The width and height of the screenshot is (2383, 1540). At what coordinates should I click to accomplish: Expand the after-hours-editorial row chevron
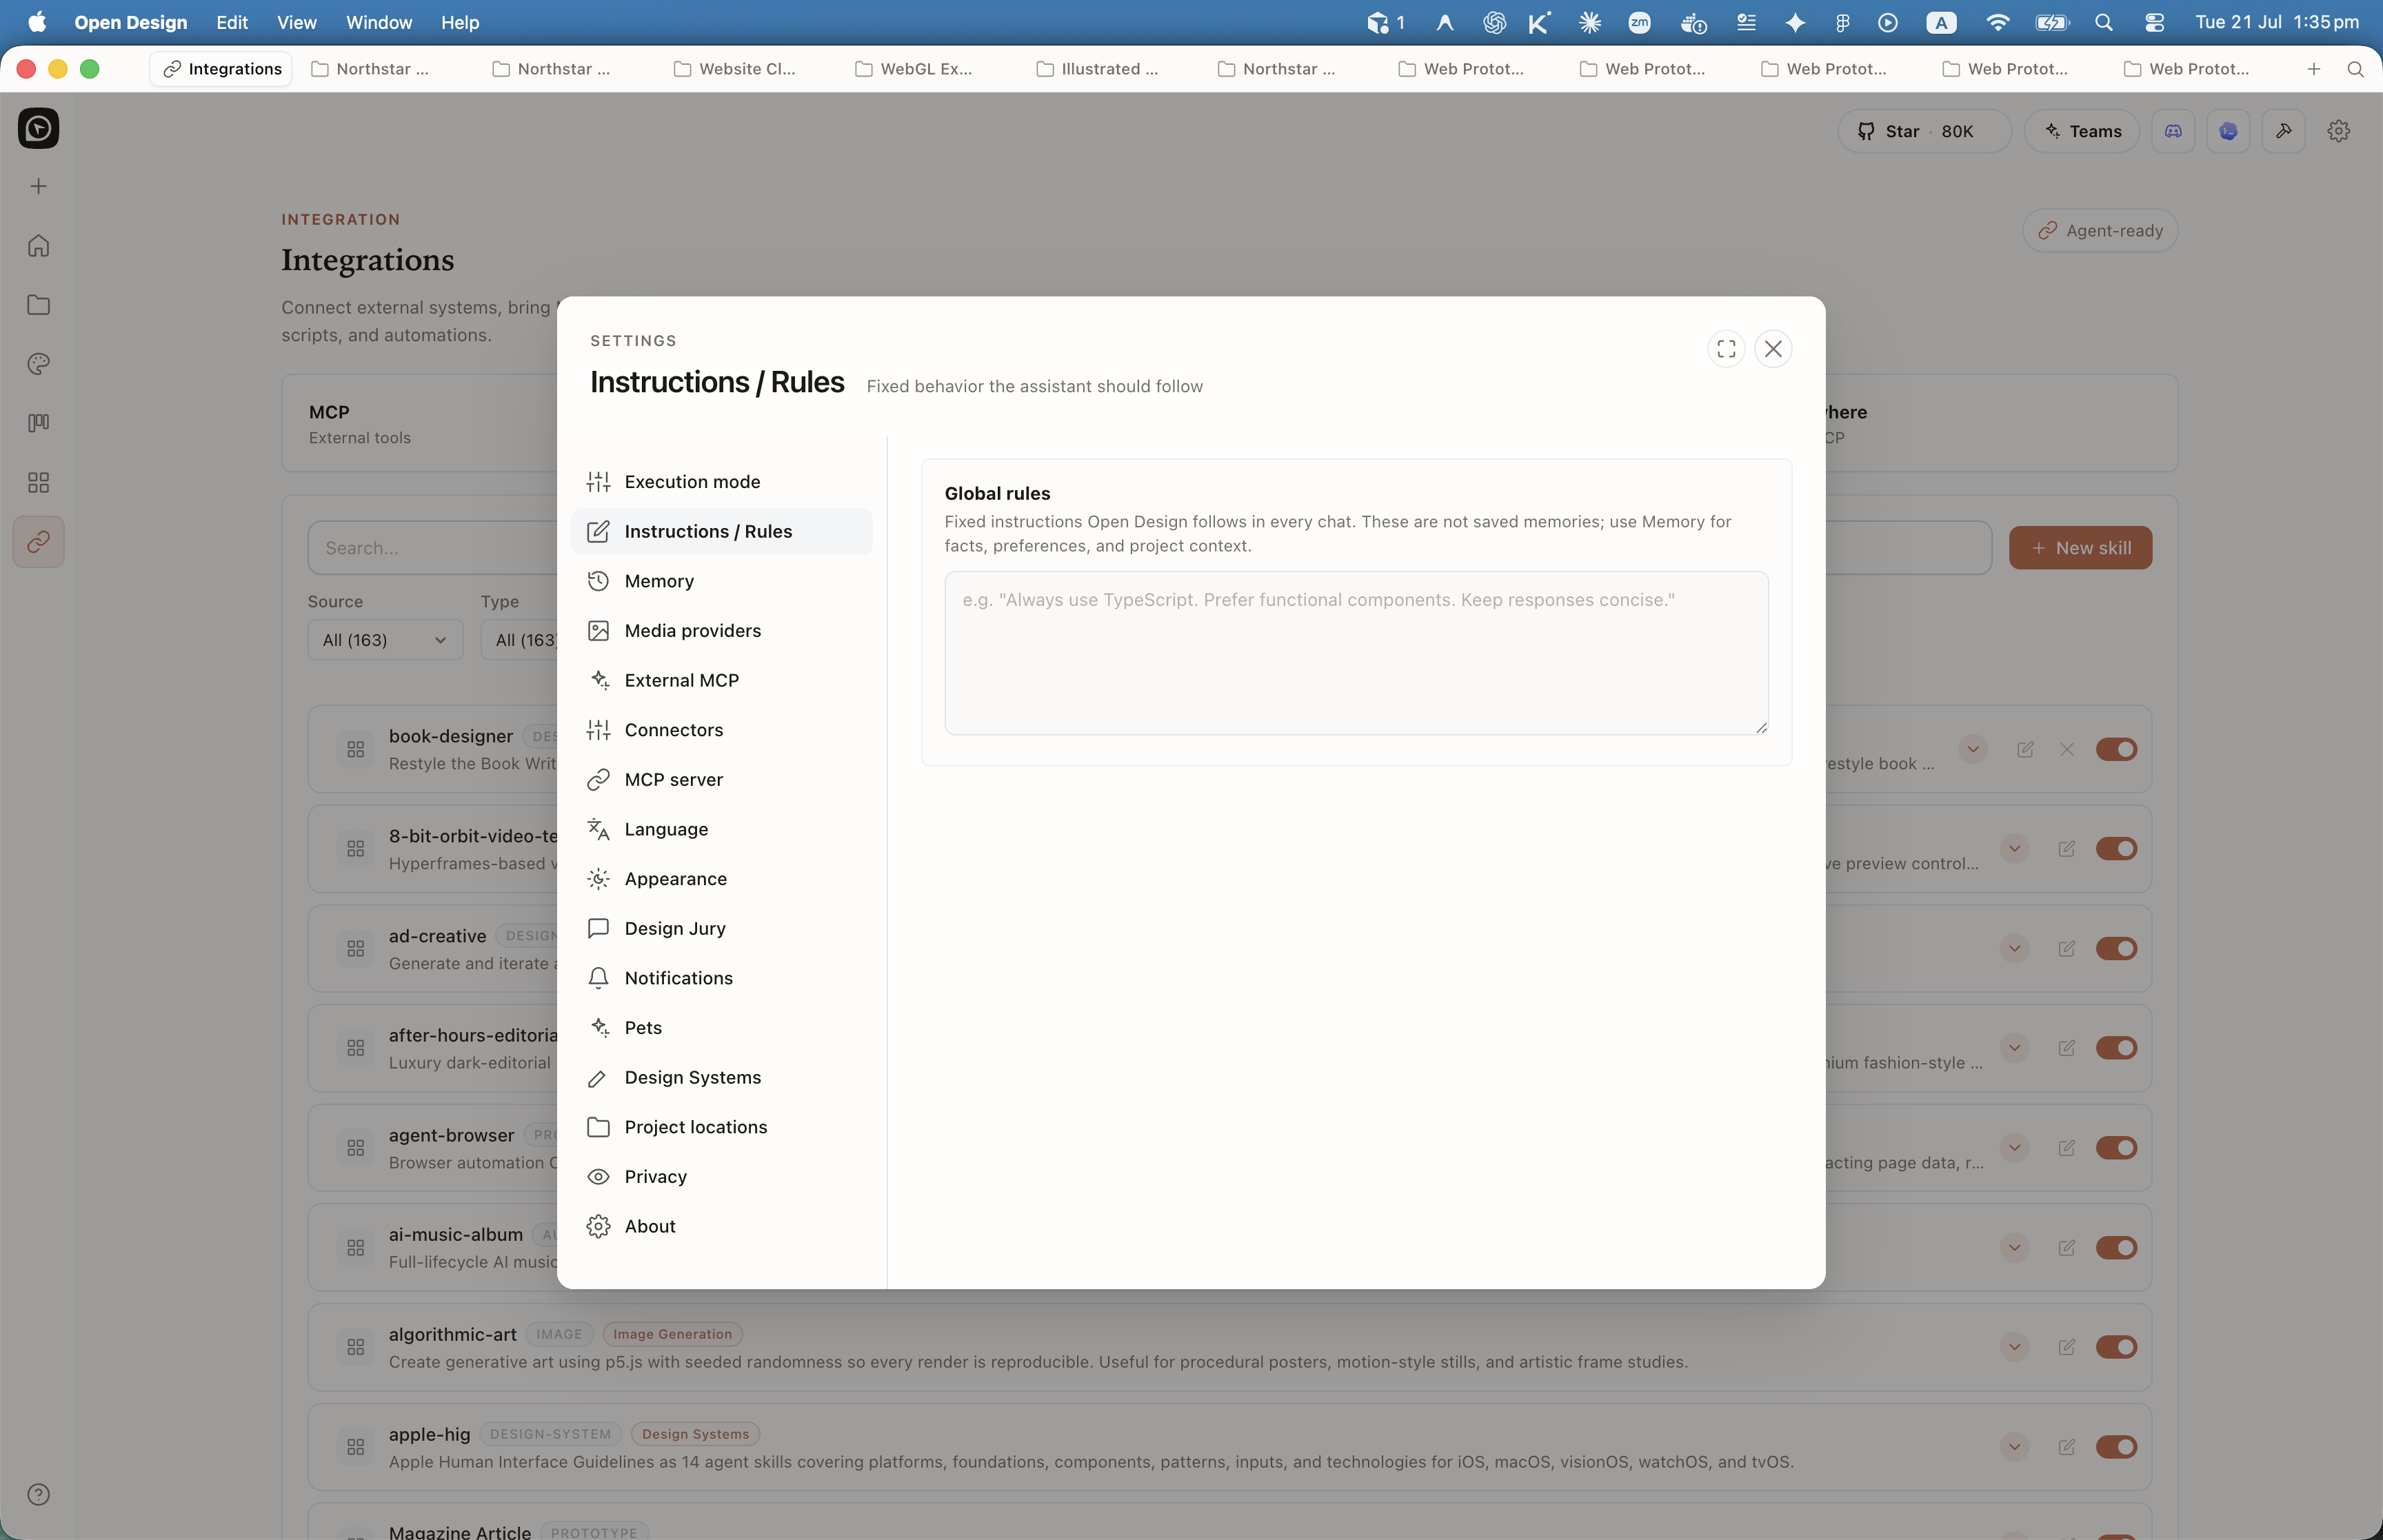[2014, 1048]
